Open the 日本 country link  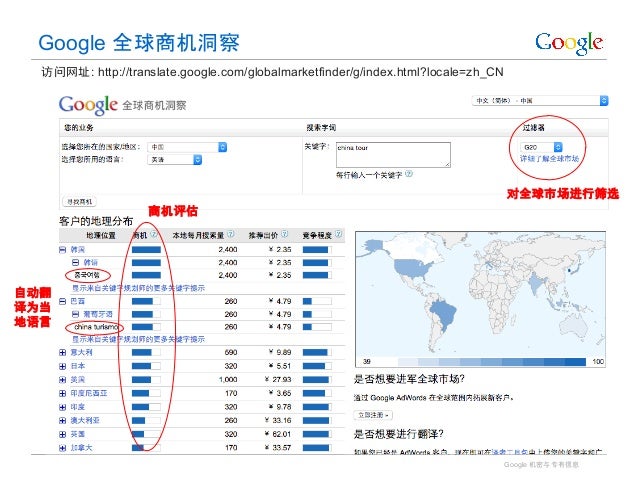pyautogui.click(x=78, y=366)
